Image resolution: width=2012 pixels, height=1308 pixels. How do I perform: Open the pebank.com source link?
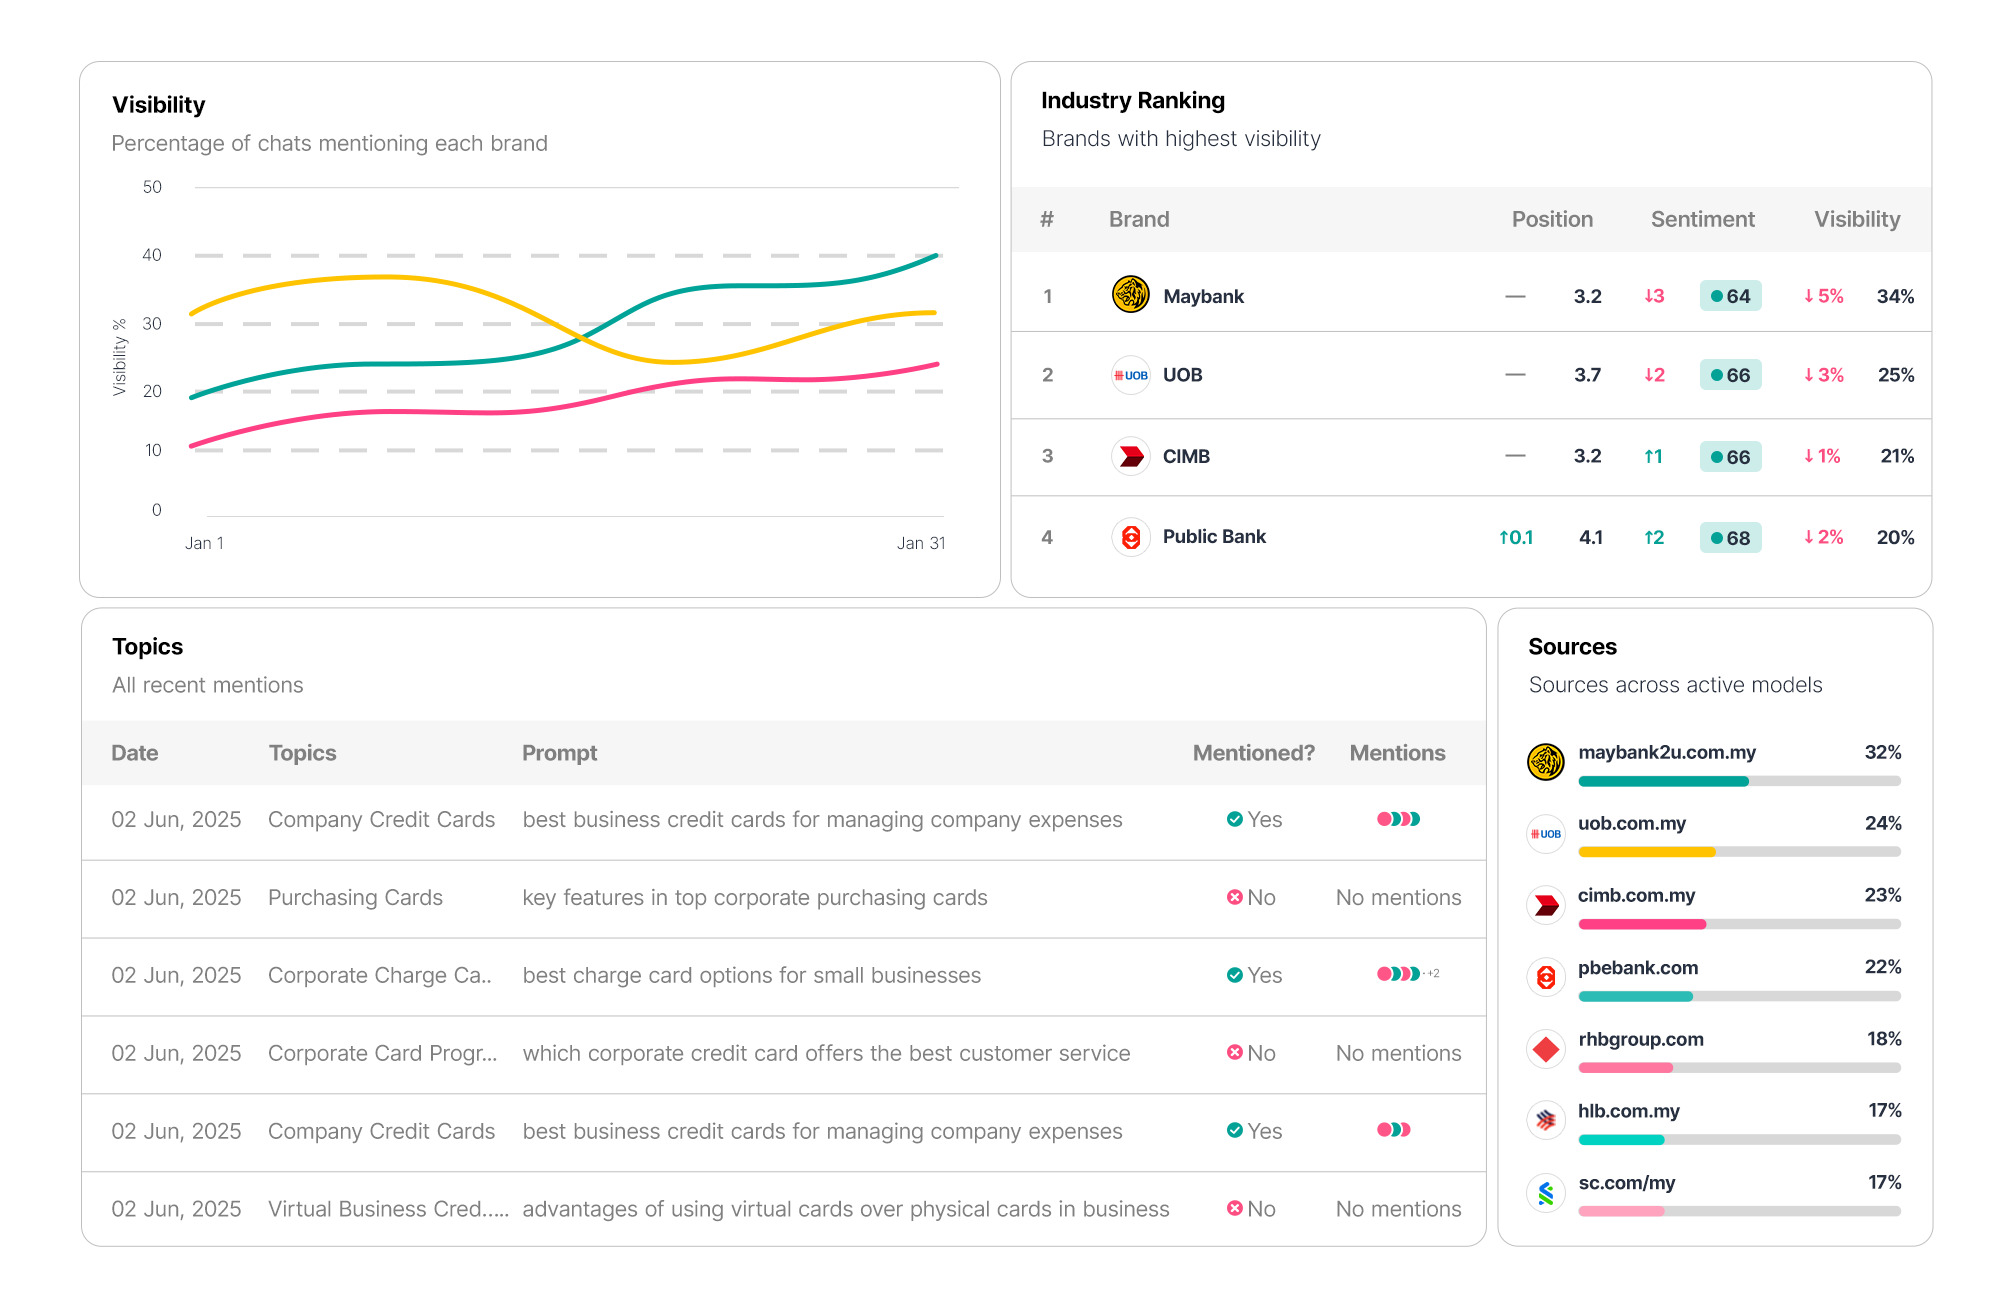click(x=1637, y=967)
